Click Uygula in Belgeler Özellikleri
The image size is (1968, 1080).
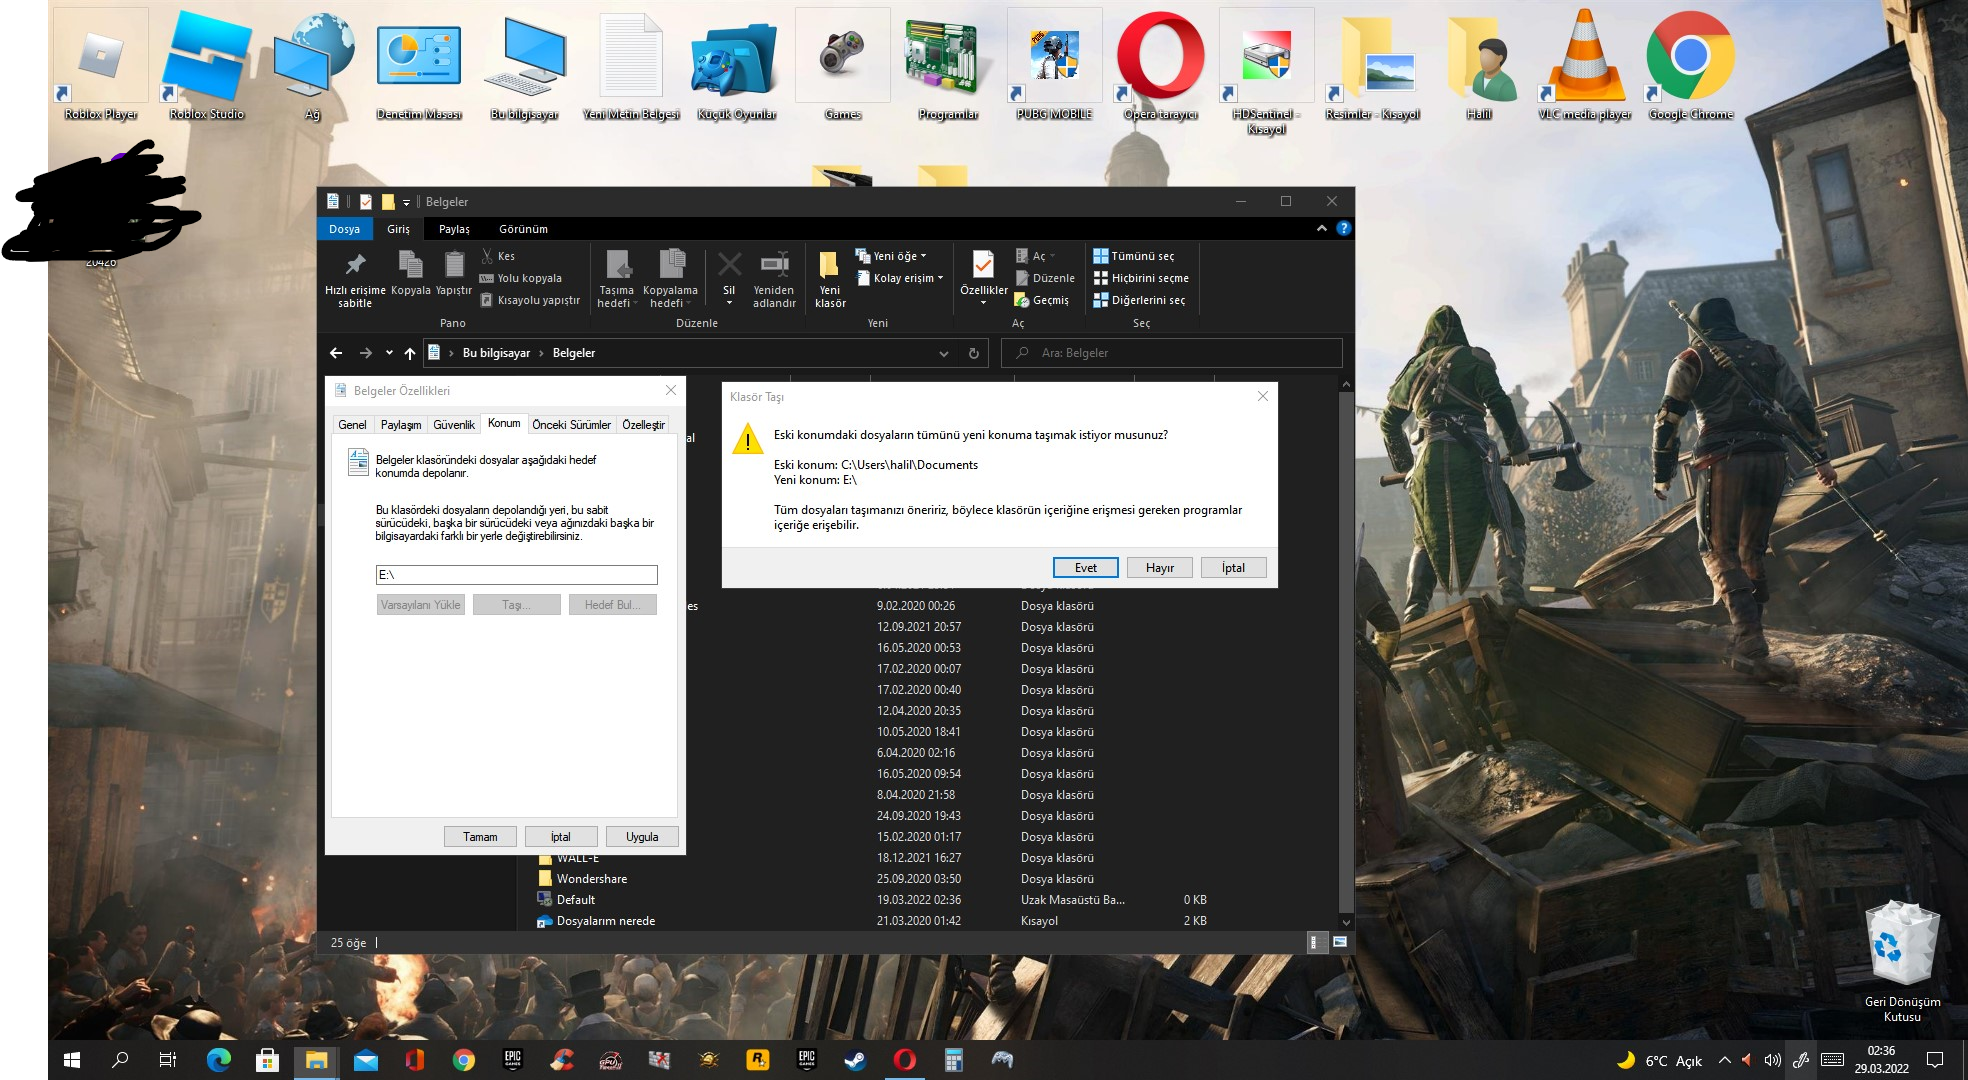pyautogui.click(x=642, y=837)
